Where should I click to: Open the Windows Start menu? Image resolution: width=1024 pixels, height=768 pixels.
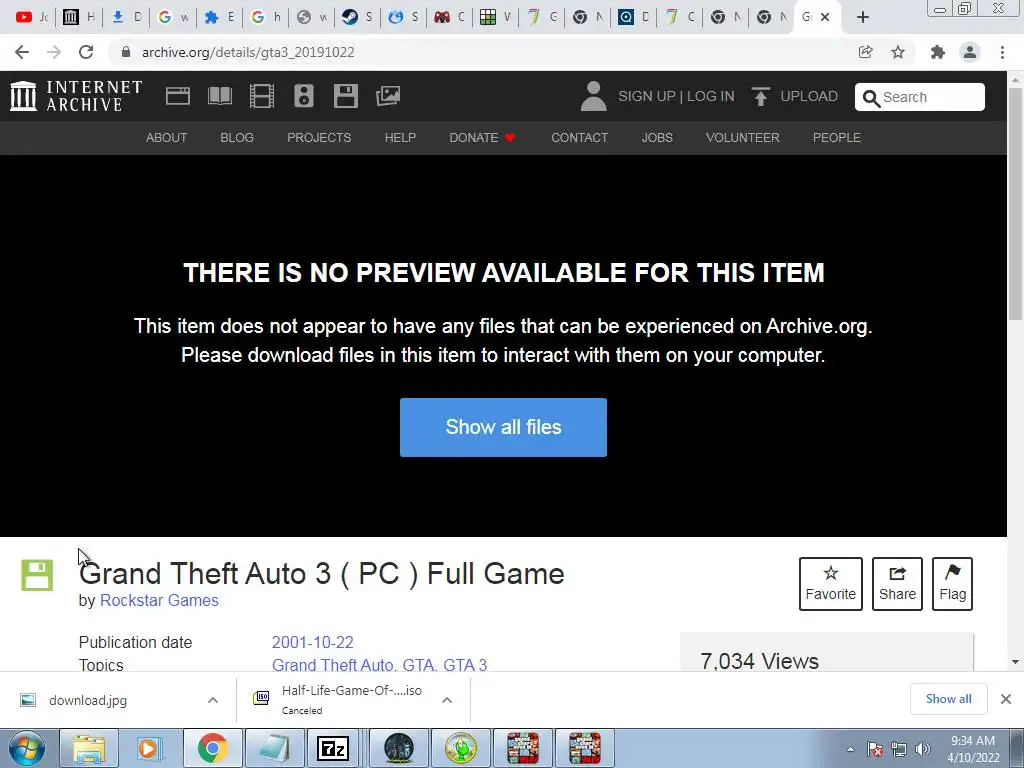tap(26, 748)
